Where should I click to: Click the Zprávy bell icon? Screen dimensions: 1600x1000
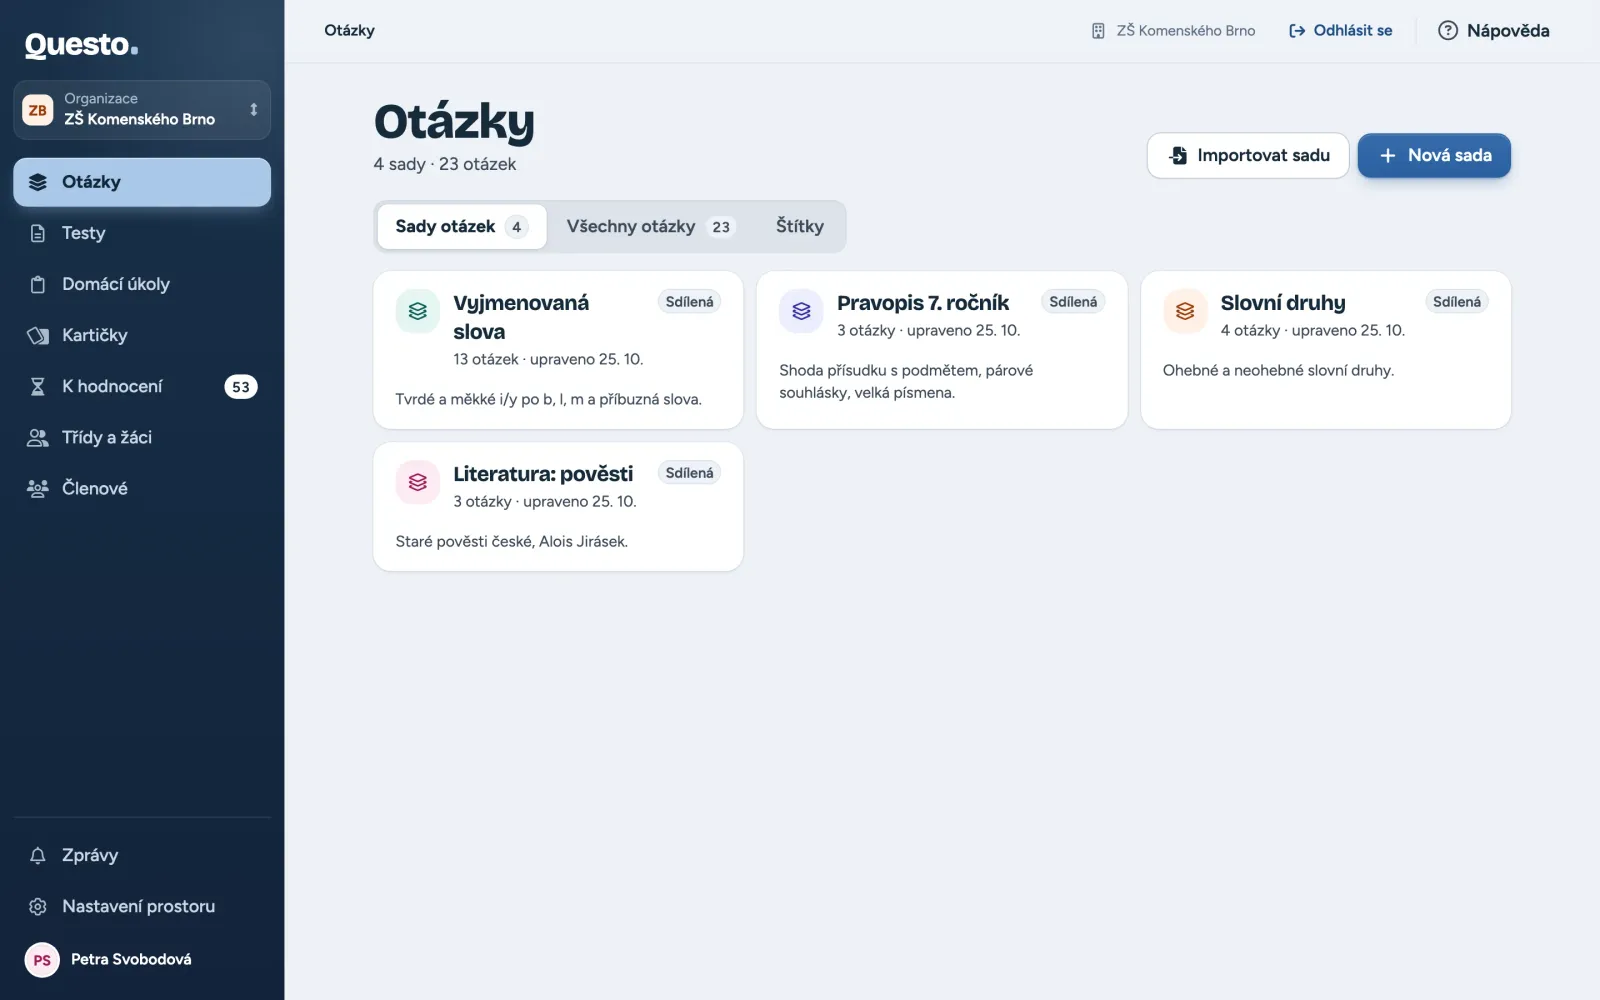pos(38,855)
